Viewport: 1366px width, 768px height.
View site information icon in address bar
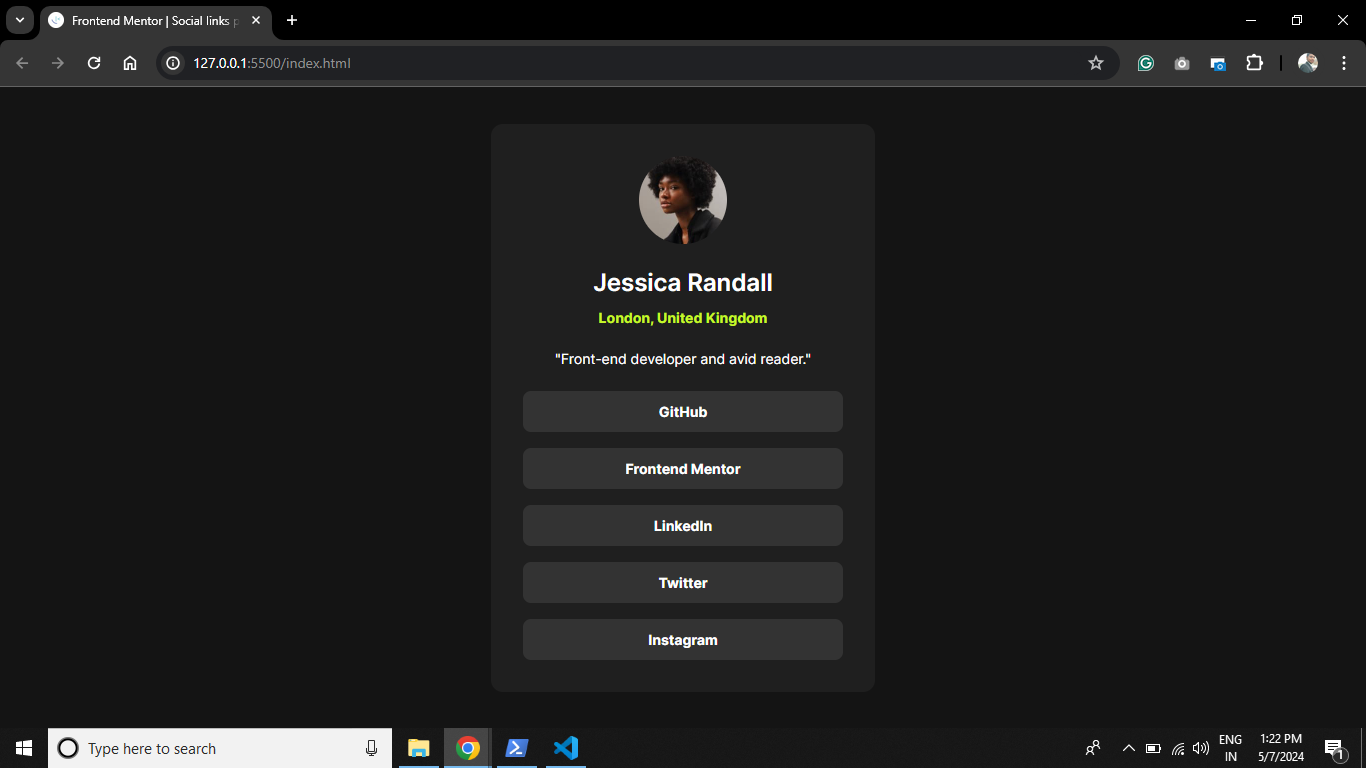(173, 63)
